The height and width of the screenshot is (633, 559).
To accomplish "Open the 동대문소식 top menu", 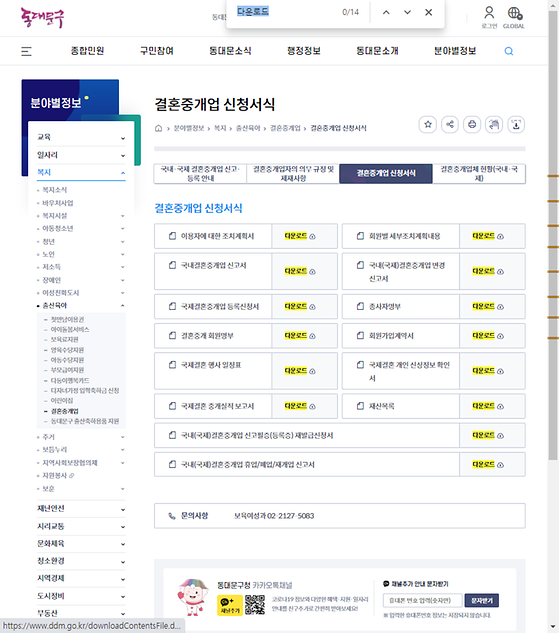I will click(x=230, y=51).
